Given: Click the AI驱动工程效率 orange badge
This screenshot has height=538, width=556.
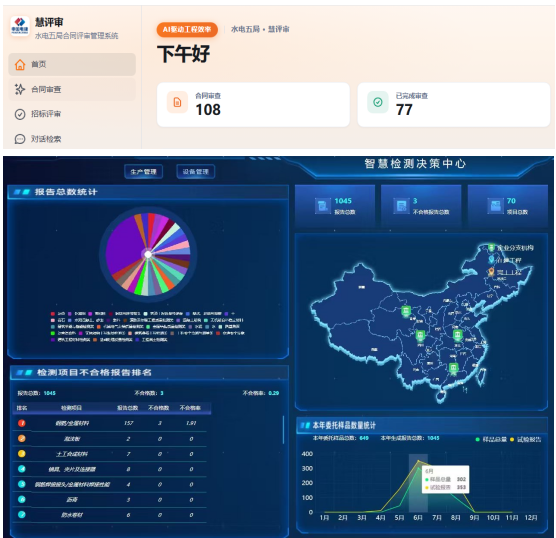Looking at the screenshot, I should pos(187,29).
